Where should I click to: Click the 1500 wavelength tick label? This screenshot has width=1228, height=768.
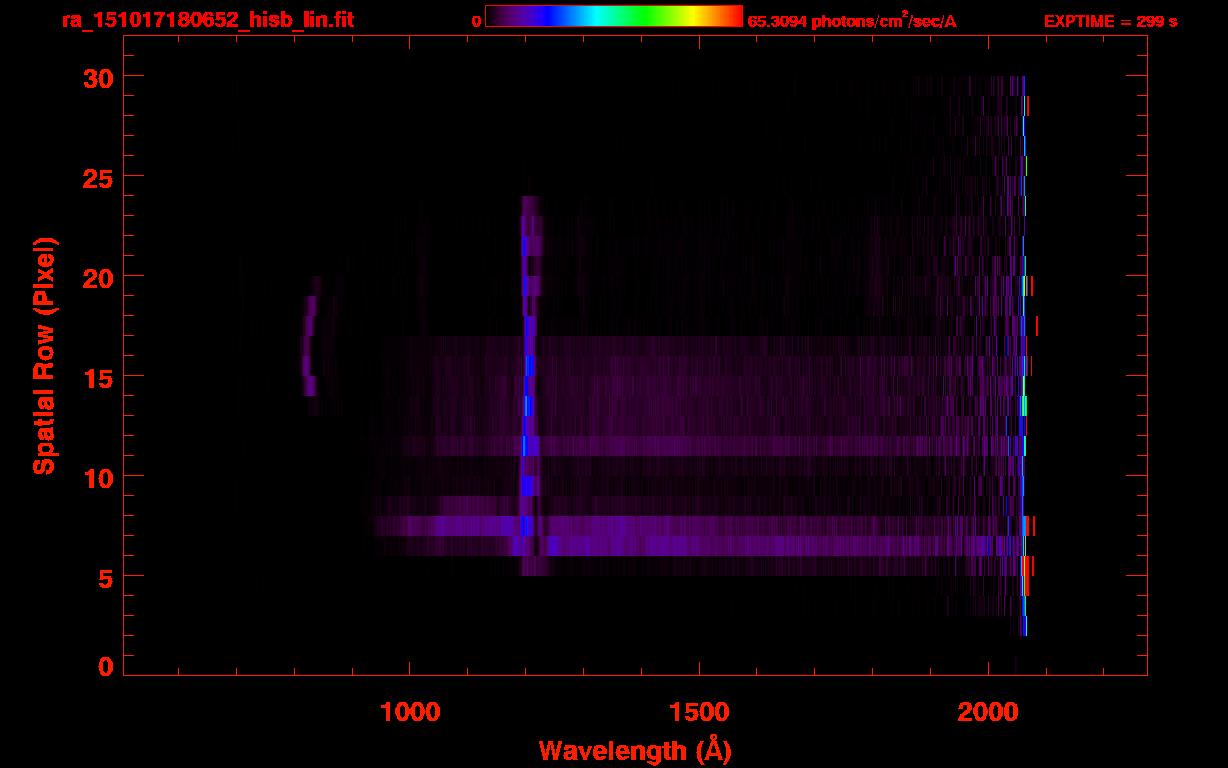pos(698,711)
